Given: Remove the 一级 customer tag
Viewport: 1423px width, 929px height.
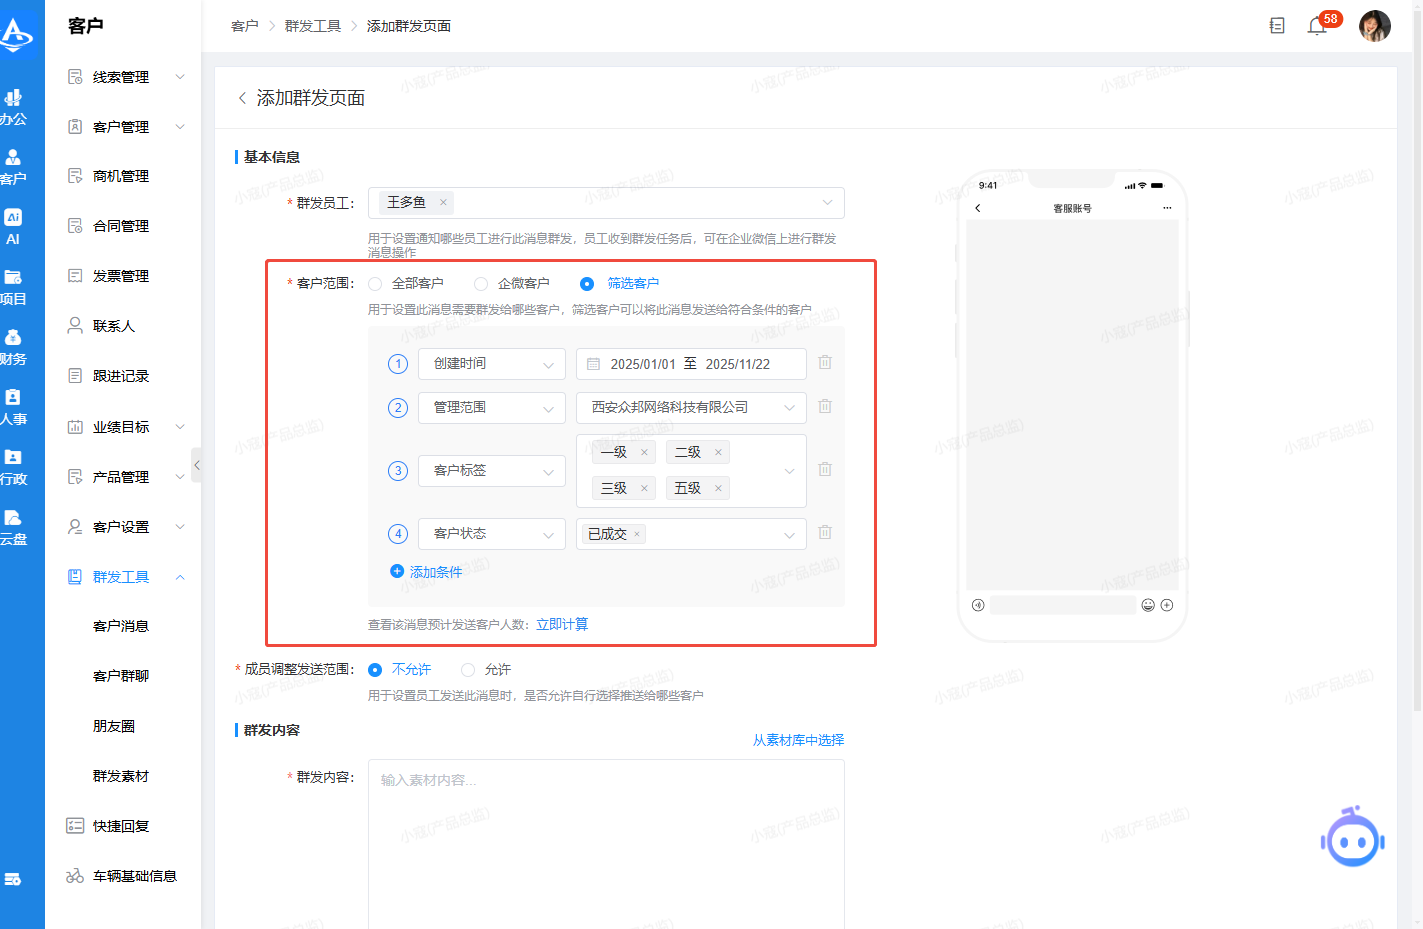Looking at the screenshot, I should pyautogui.click(x=644, y=453).
